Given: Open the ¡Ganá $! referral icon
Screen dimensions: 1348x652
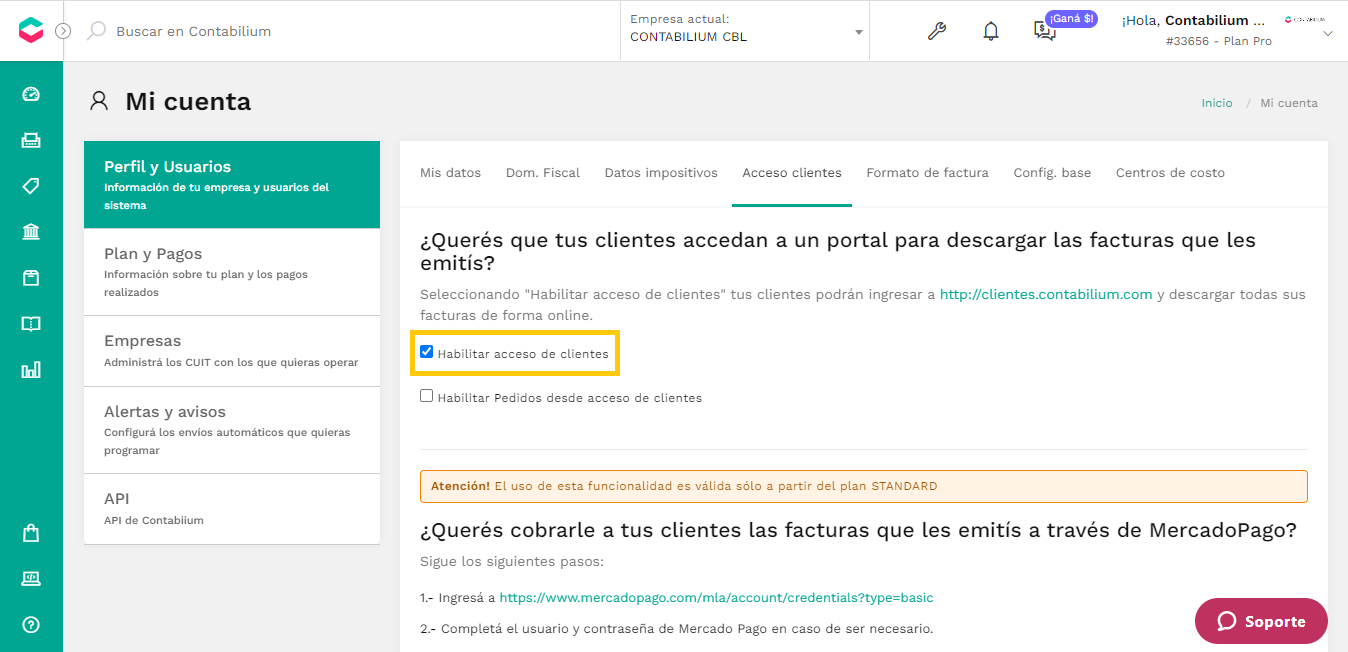Looking at the screenshot, I should (1045, 31).
